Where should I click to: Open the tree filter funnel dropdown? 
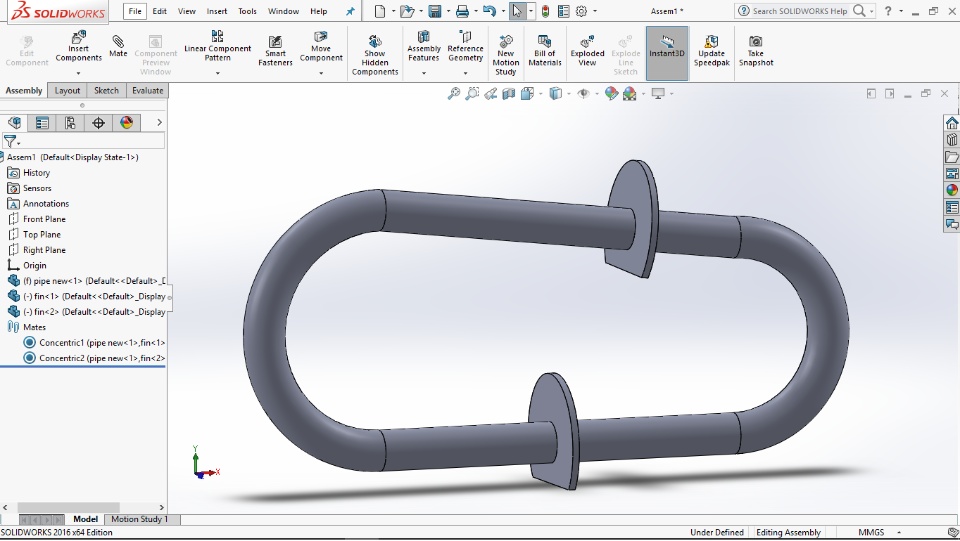pos(12,141)
